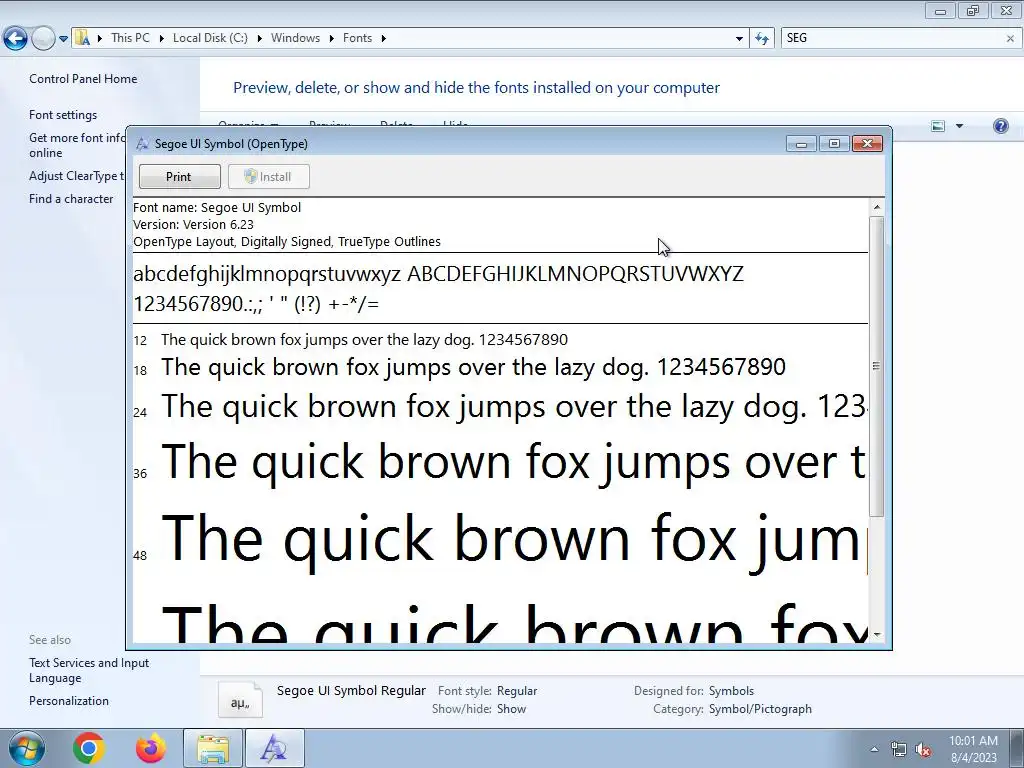Screen dimensions: 1024x768
Task: Click the font viewer vertical scrollbar thumb
Action: pyautogui.click(x=876, y=366)
